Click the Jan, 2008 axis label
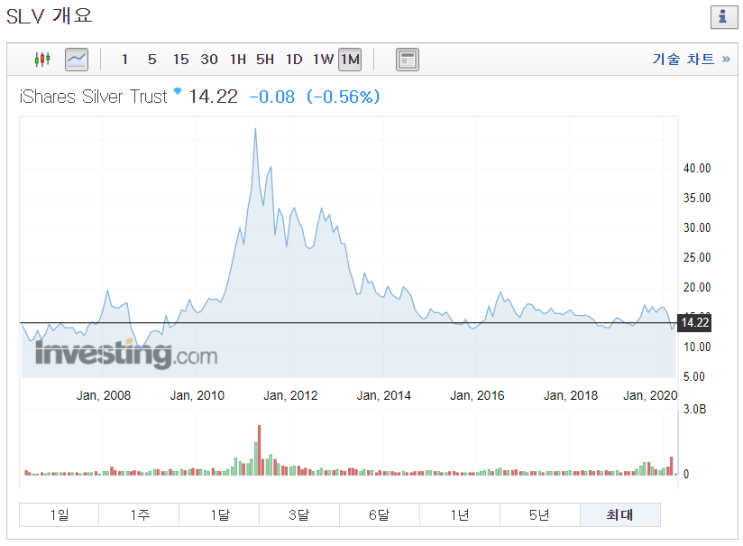This screenshot has height=546, width=743. [104, 395]
